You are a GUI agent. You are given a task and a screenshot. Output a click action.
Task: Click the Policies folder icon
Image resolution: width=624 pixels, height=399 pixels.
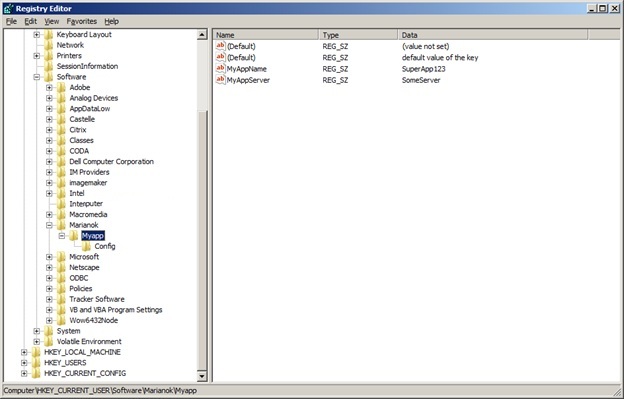click(x=61, y=289)
